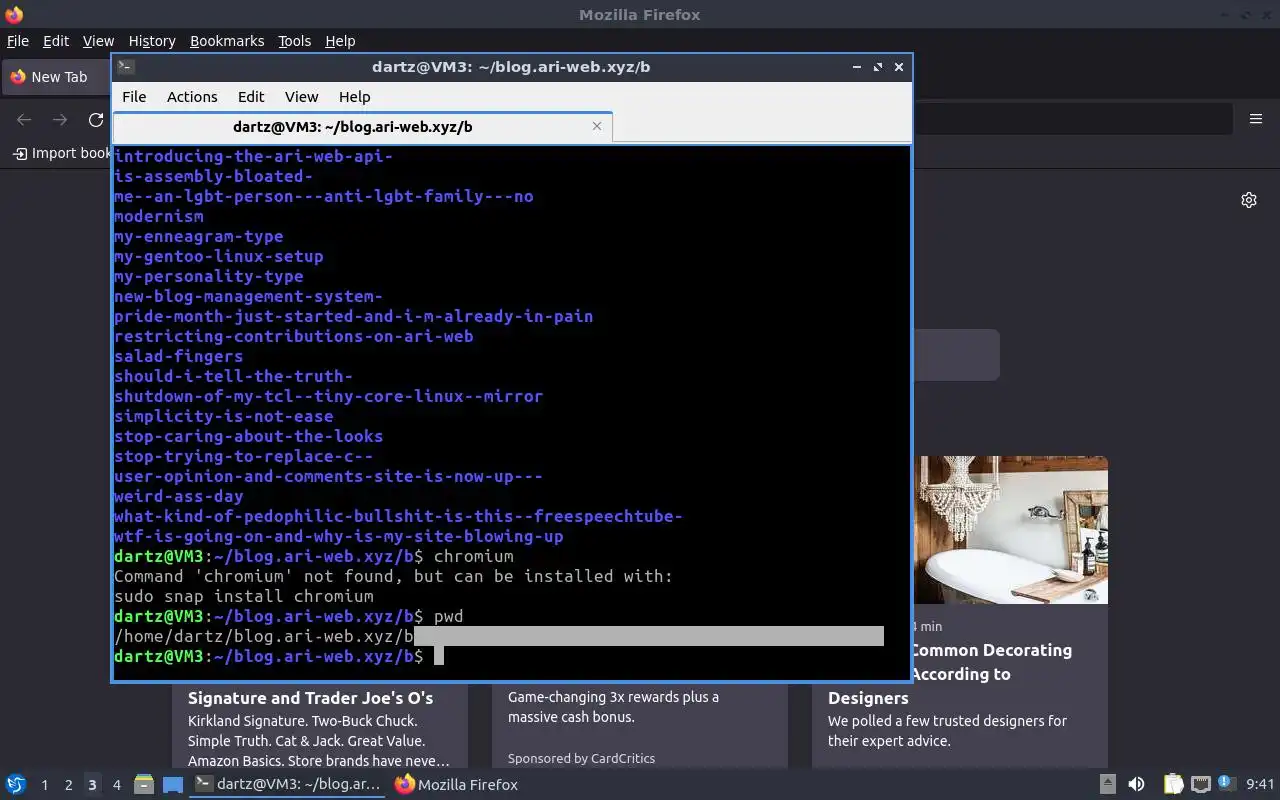Close the terminal window
The image size is (1280, 800).
(x=899, y=67)
